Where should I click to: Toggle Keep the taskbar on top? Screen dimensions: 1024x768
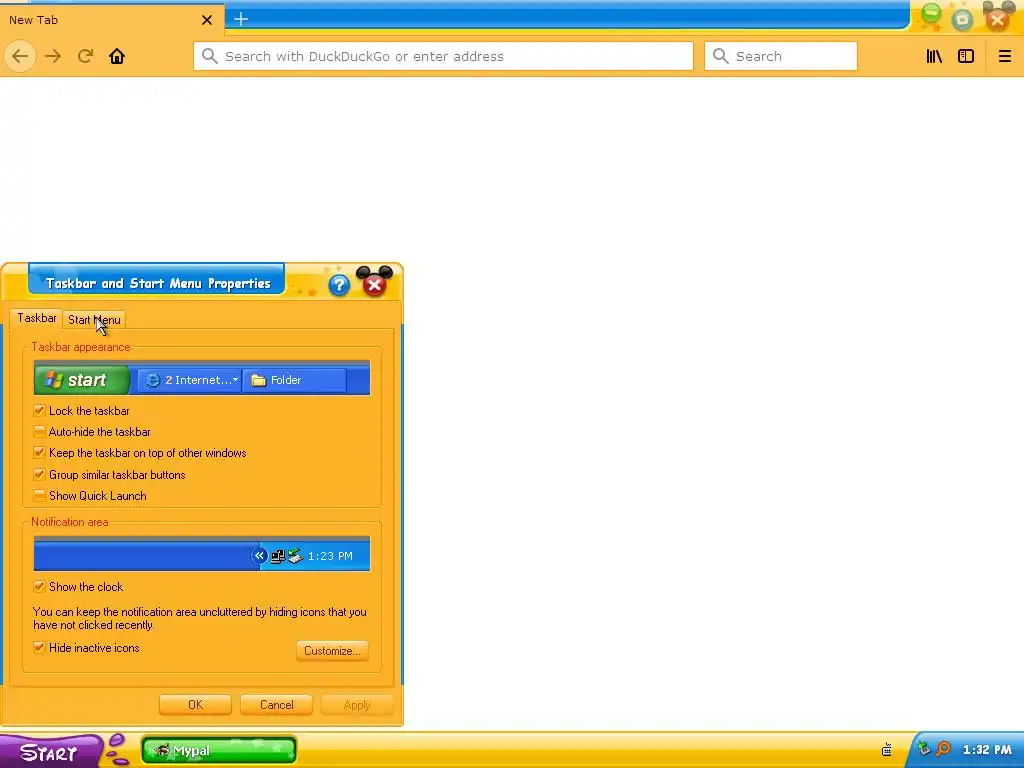[x=39, y=453]
